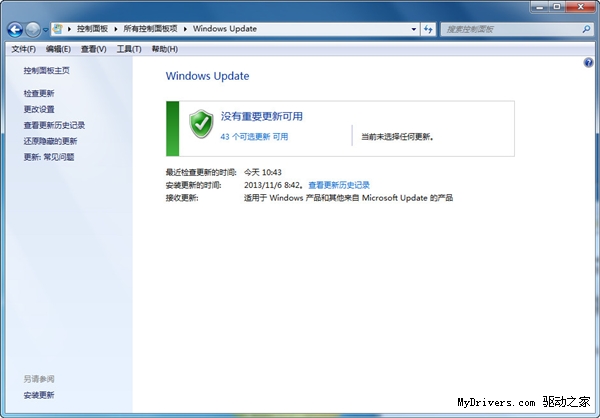Click the Windows Update page title
Image resolution: width=600 pixels, height=418 pixels.
[207, 76]
